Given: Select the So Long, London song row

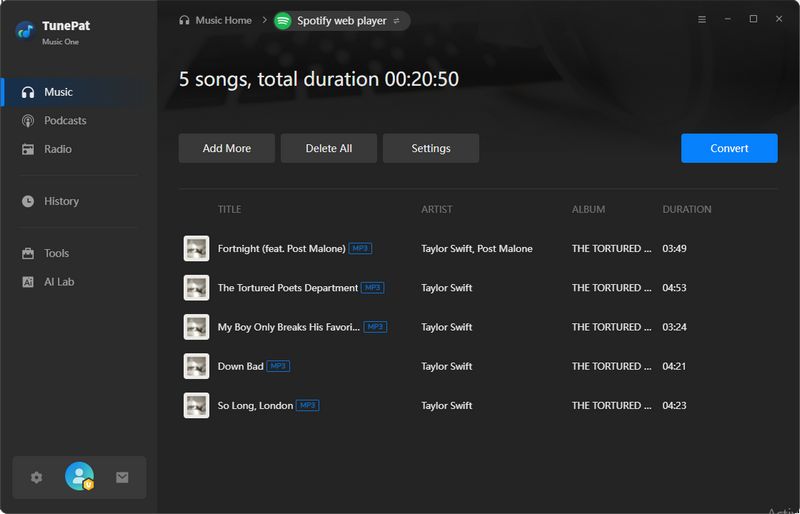Looking at the screenshot, I should (x=450, y=405).
